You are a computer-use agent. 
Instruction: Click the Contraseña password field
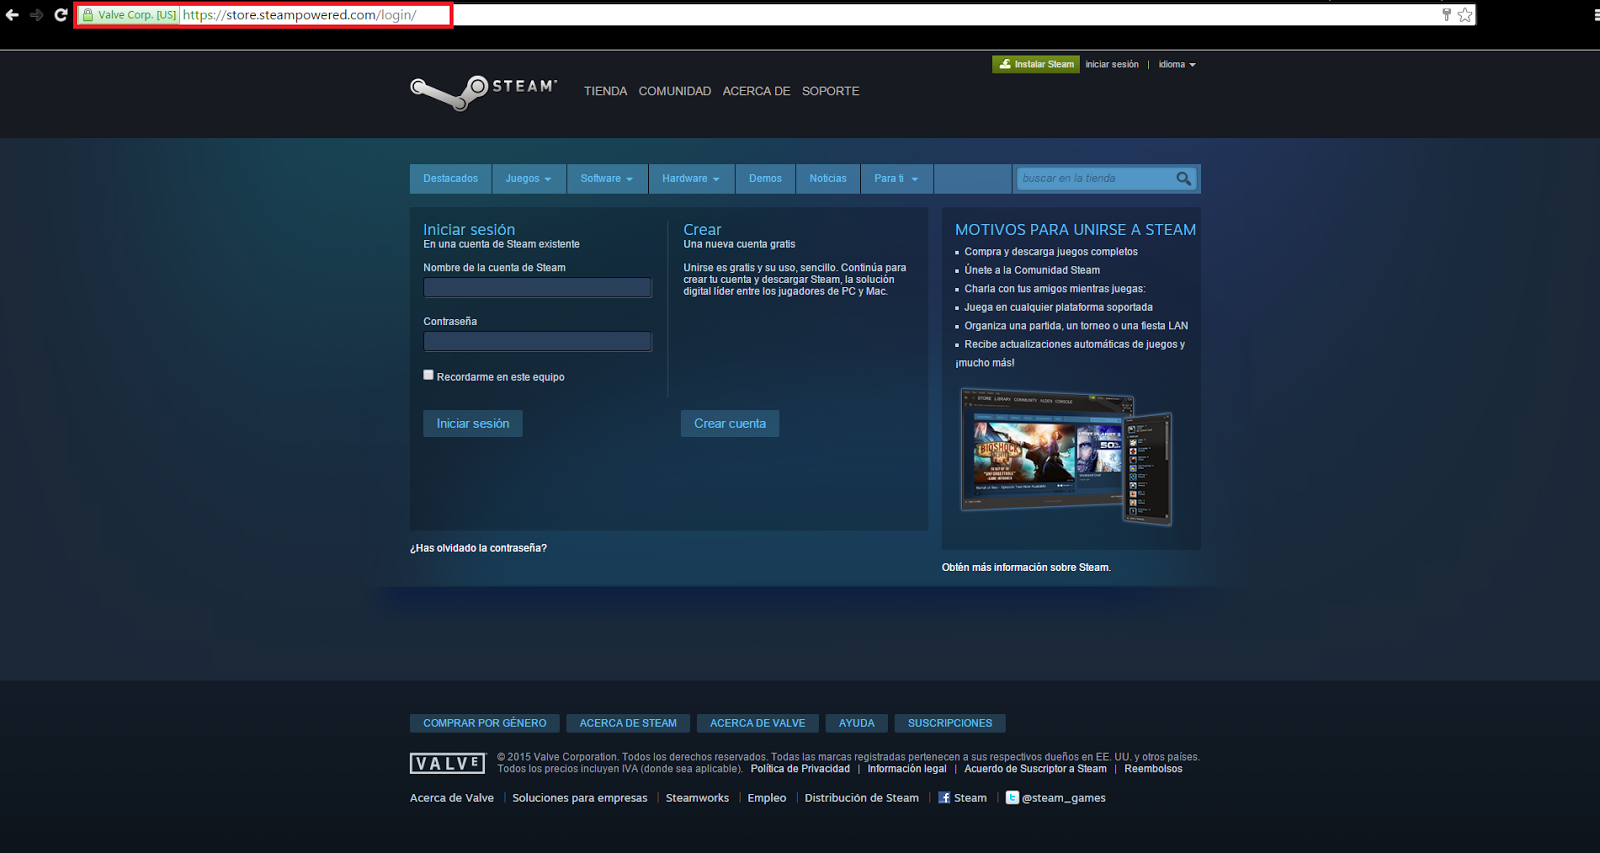click(x=538, y=342)
